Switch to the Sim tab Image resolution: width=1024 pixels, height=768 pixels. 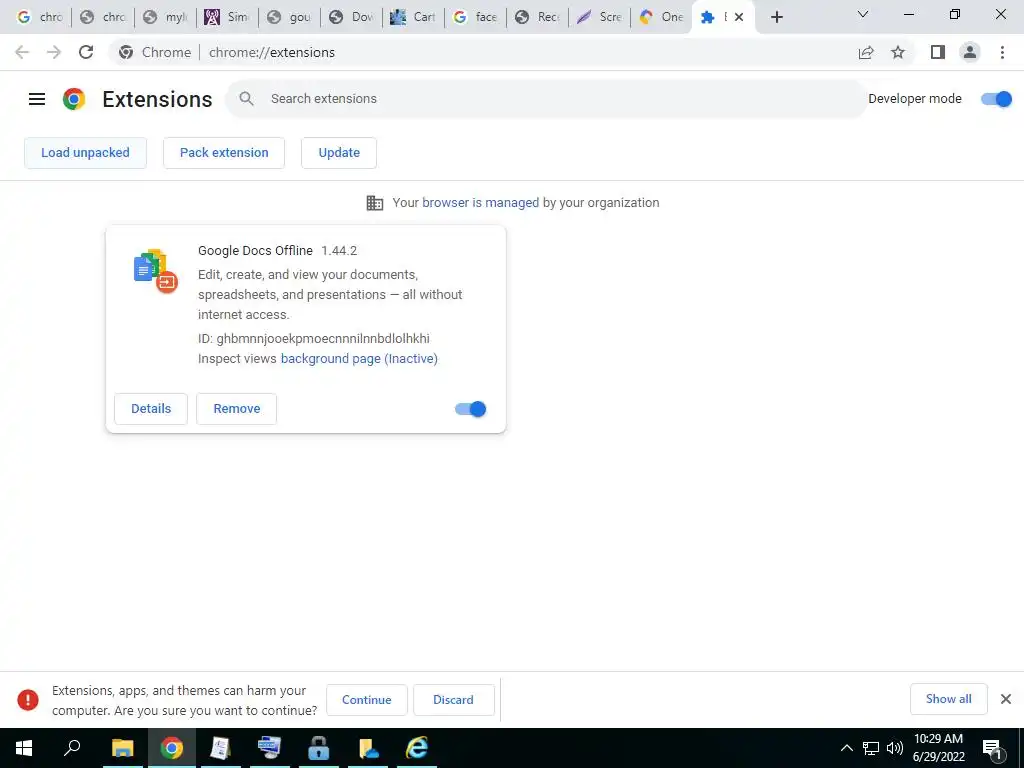pyautogui.click(x=227, y=17)
